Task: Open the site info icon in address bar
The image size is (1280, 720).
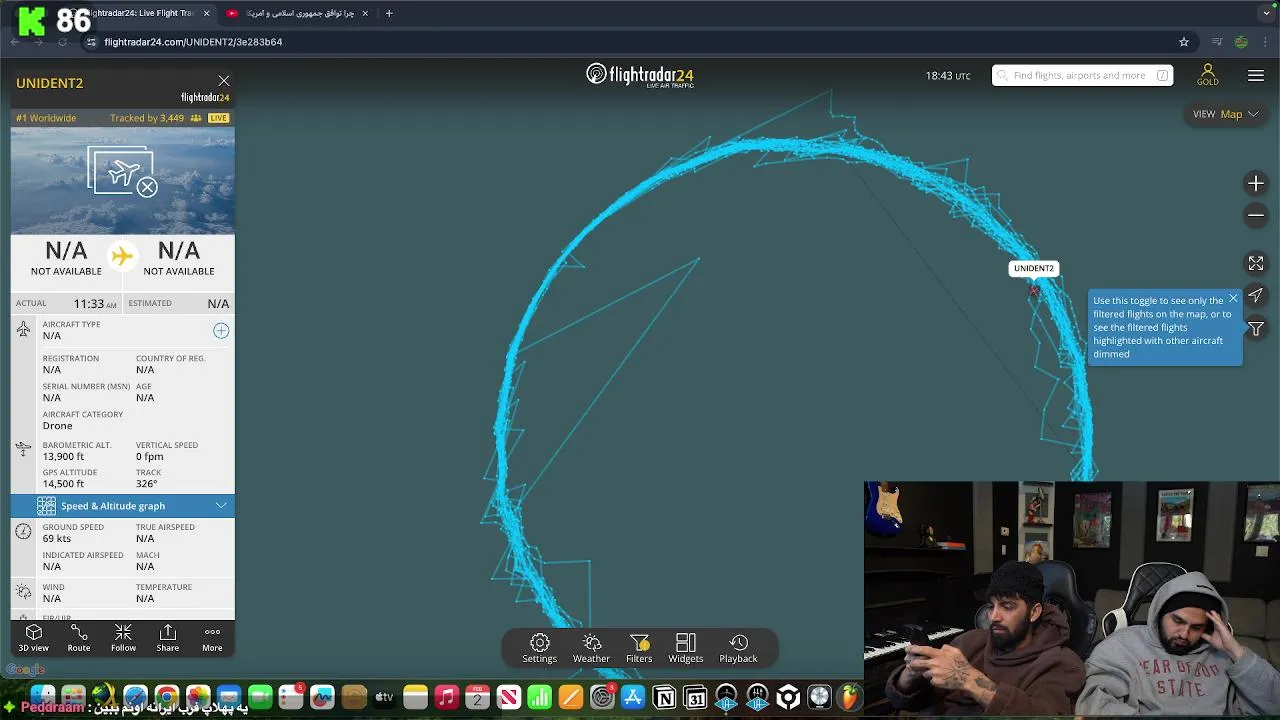Action: click(x=91, y=42)
